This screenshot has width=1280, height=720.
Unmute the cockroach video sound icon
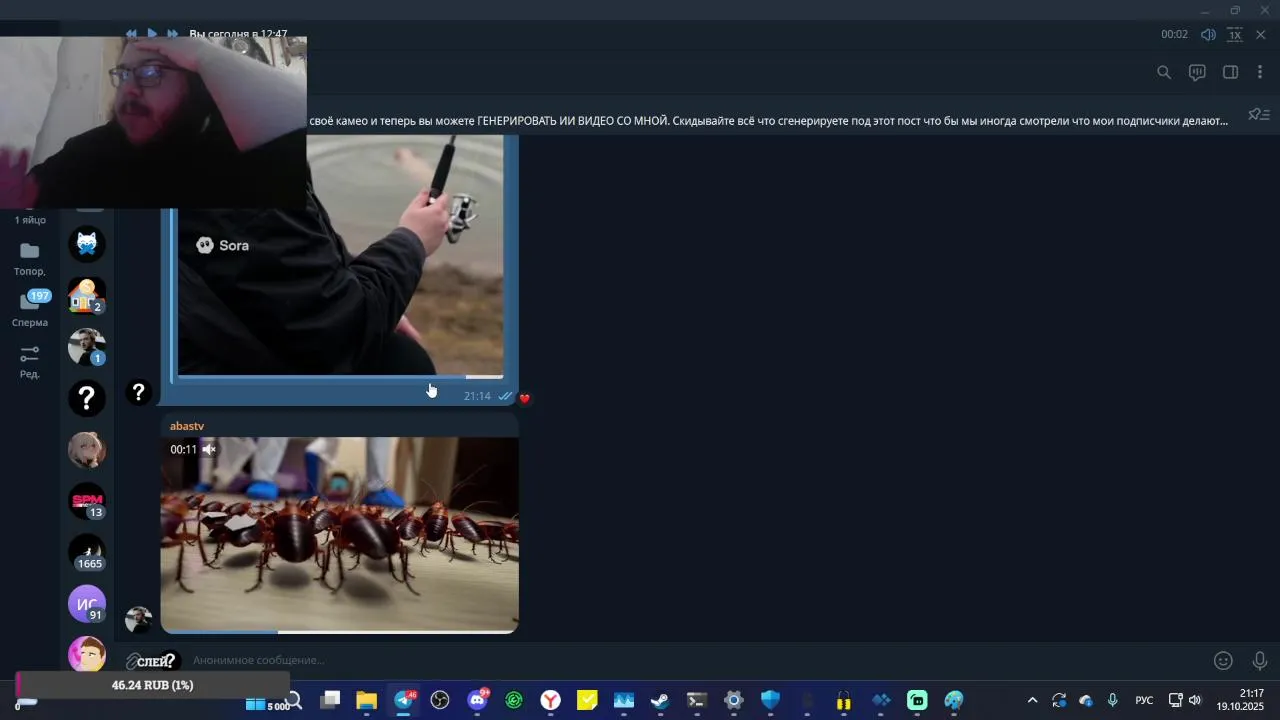[x=209, y=450]
